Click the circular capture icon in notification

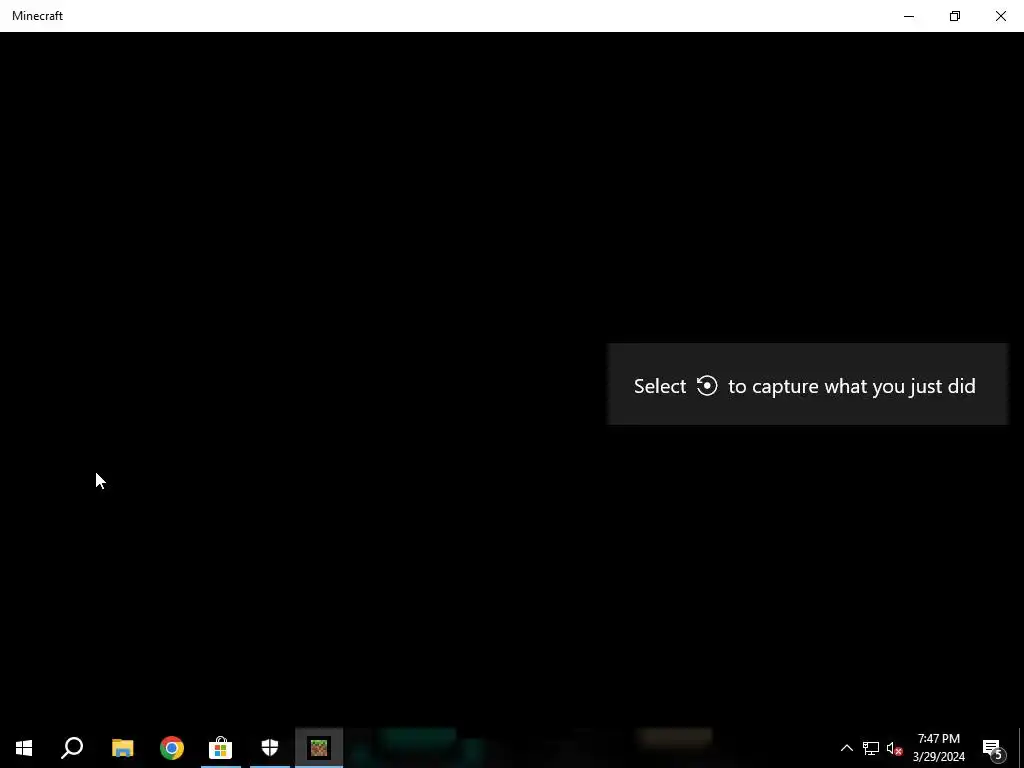coord(707,385)
